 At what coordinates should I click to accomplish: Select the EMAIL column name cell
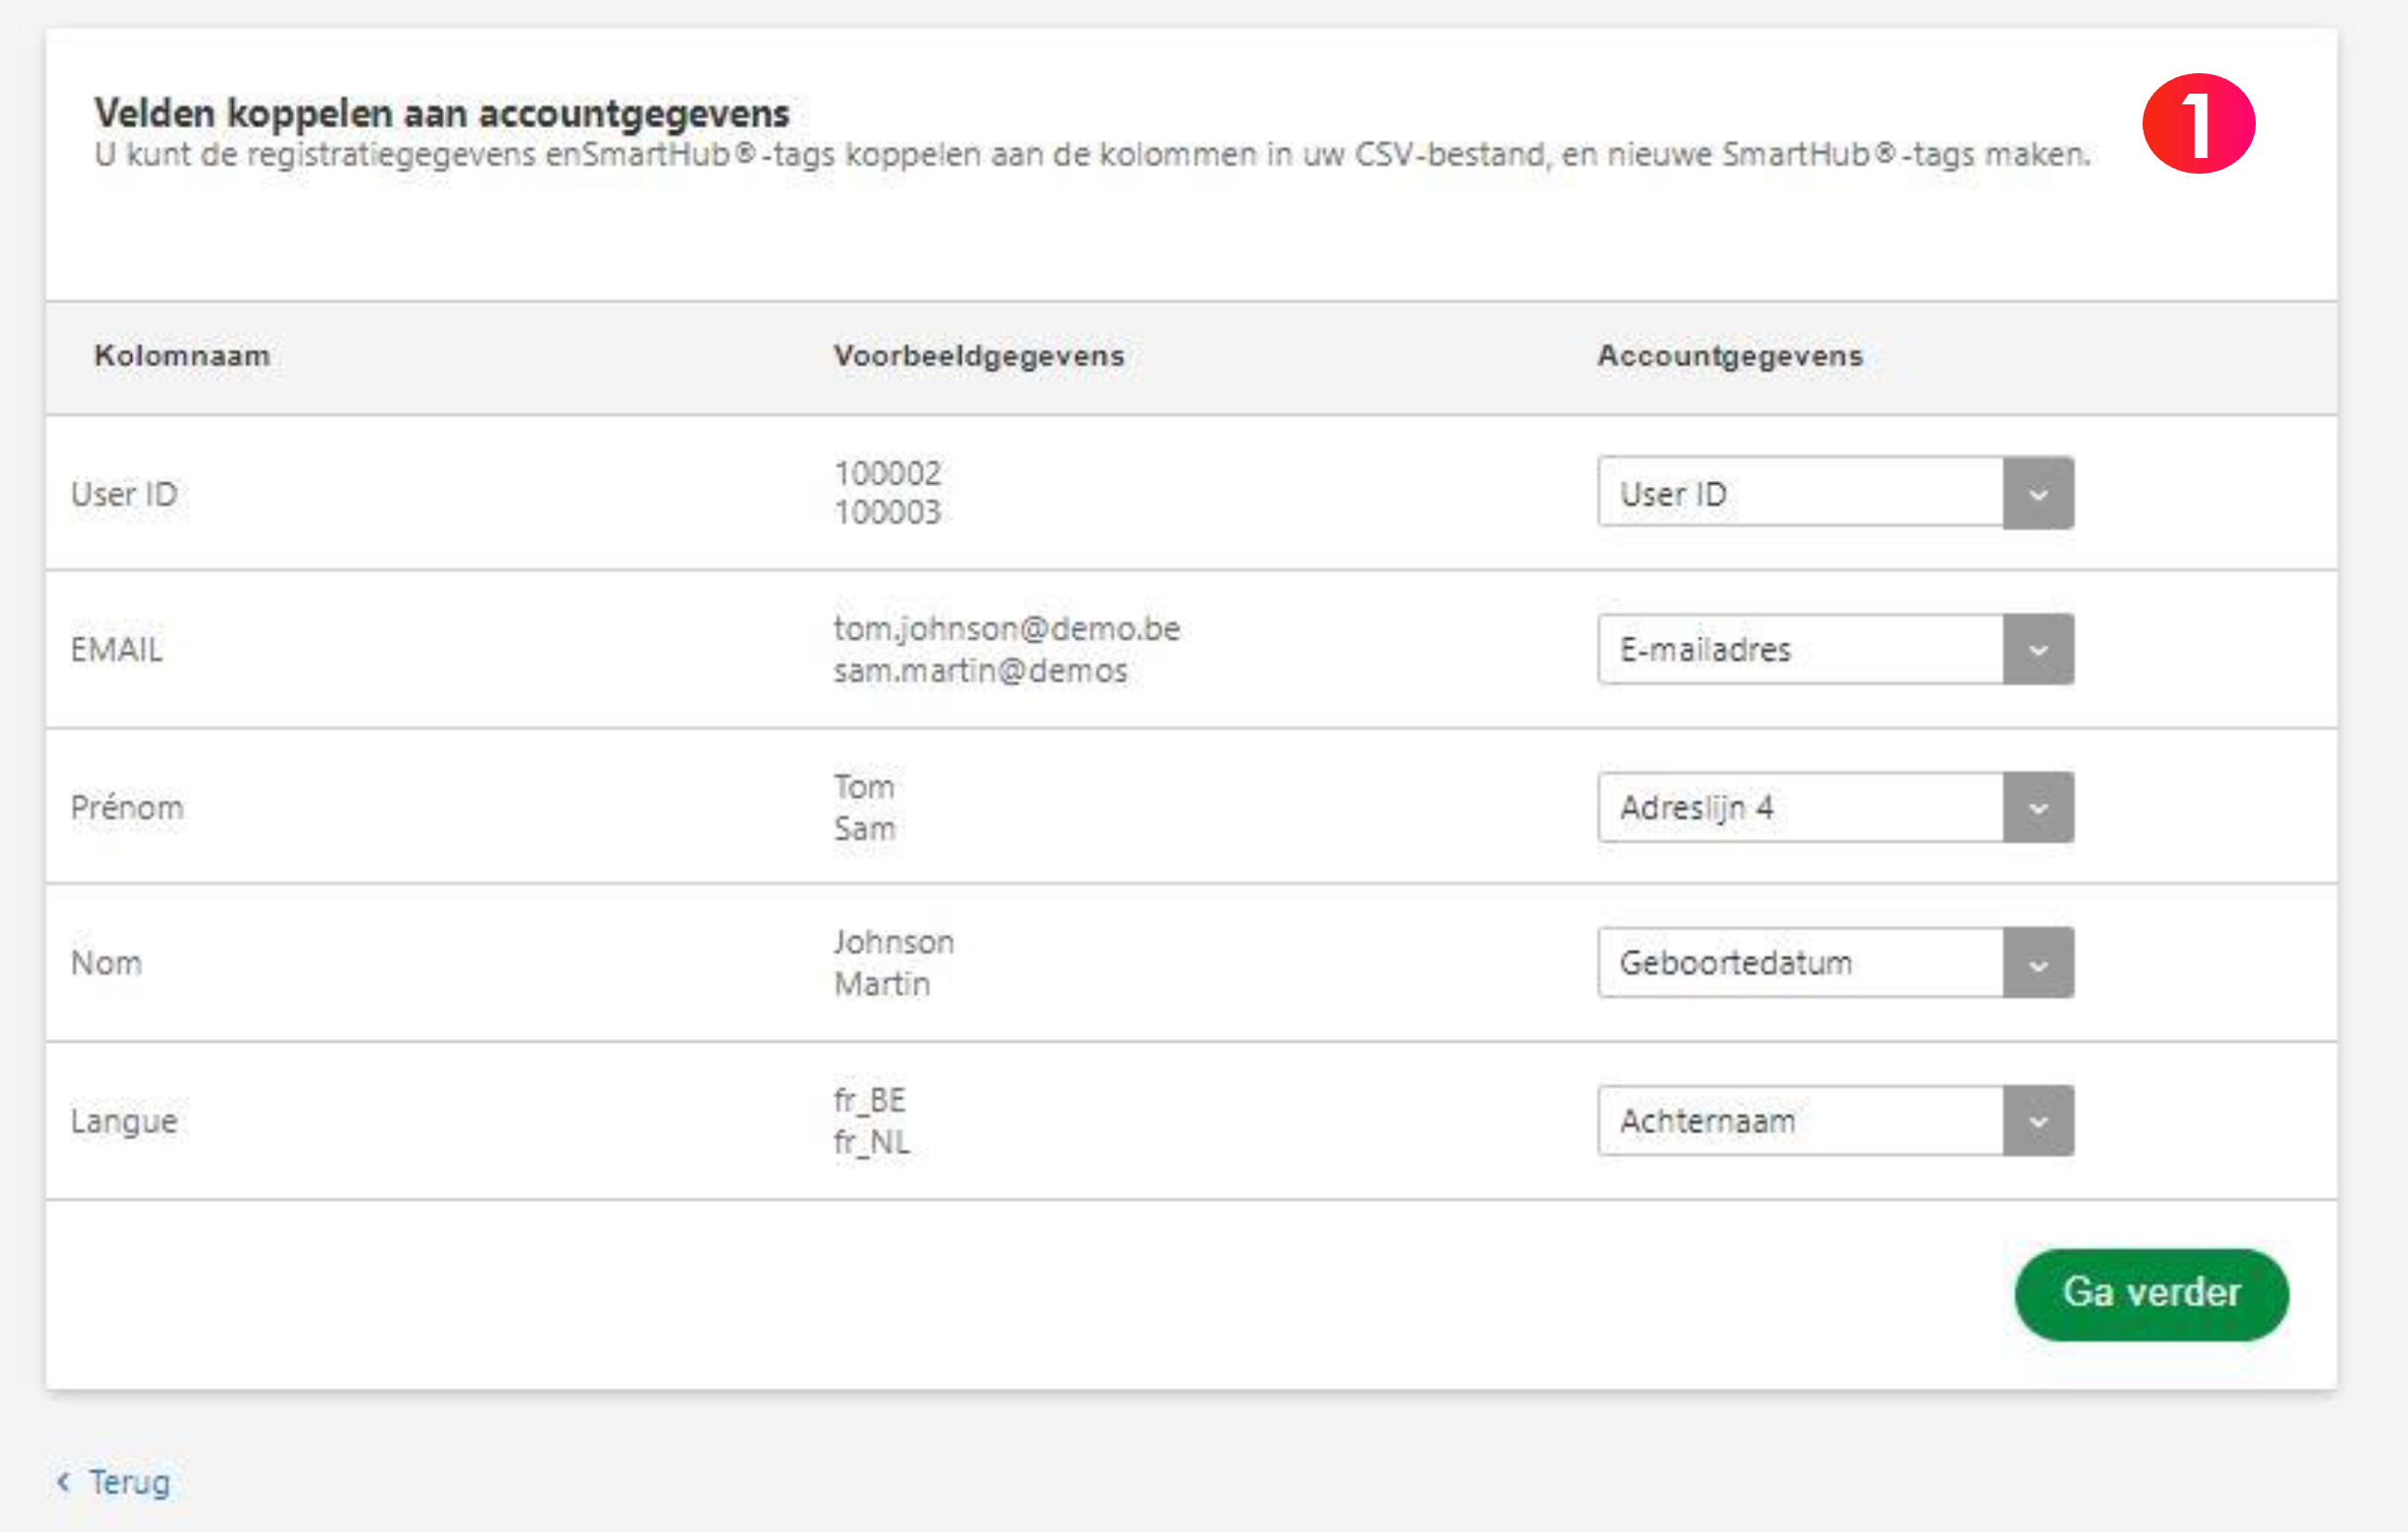coord(116,650)
